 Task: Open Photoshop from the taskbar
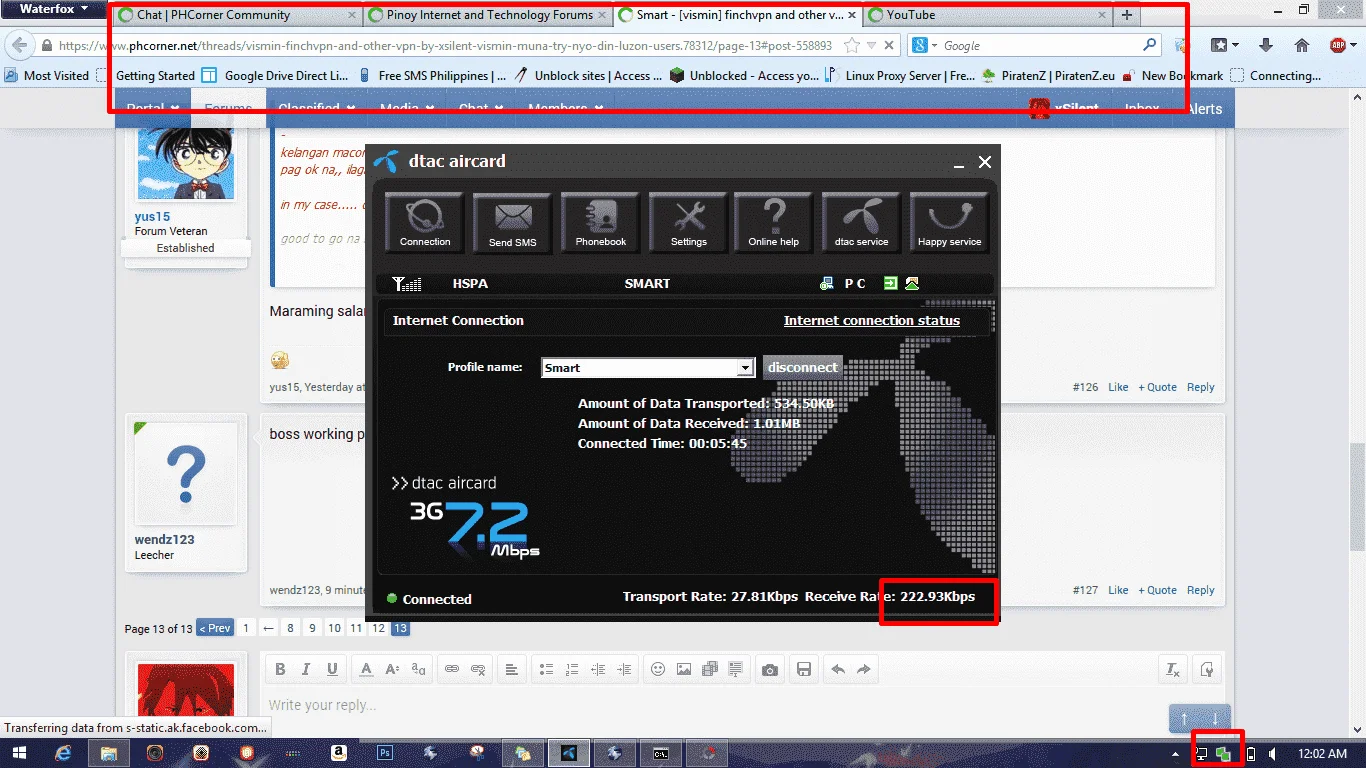click(386, 753)
